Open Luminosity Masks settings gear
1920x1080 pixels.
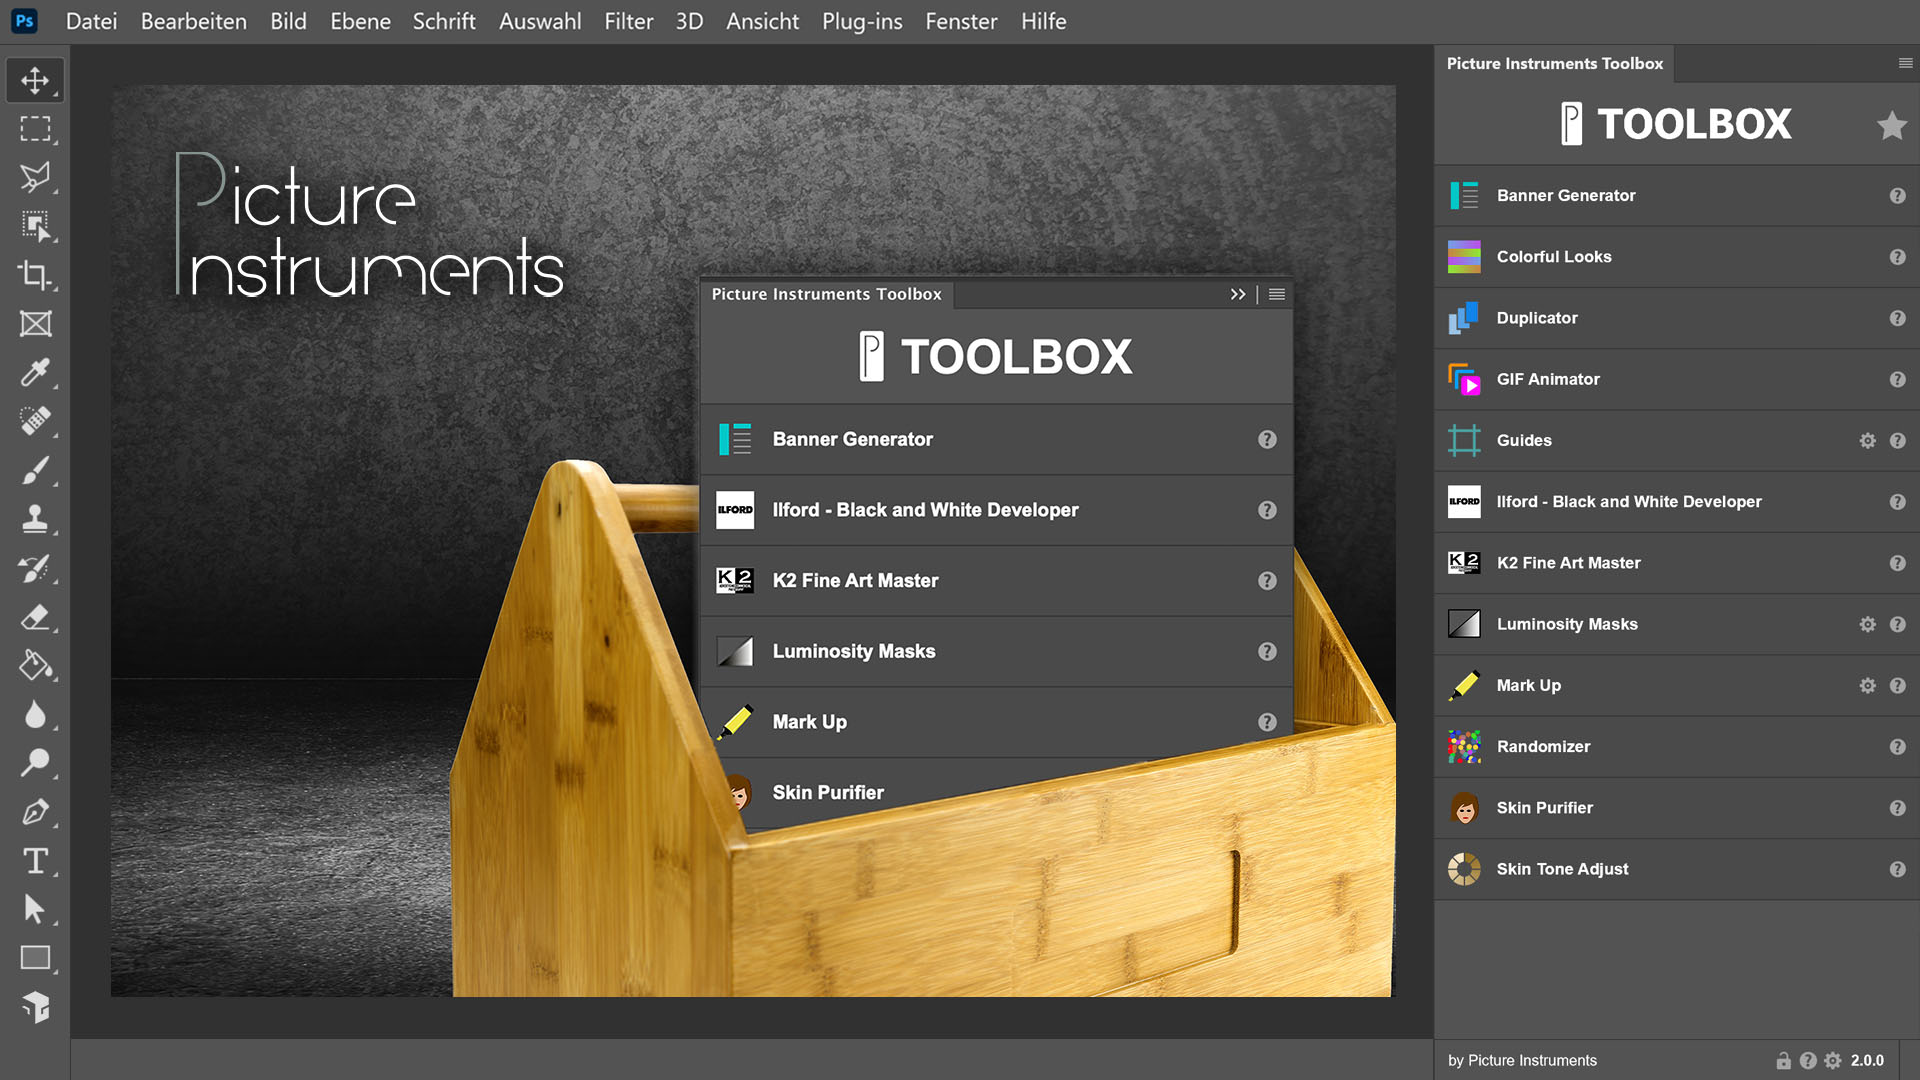pos(1867,625)
